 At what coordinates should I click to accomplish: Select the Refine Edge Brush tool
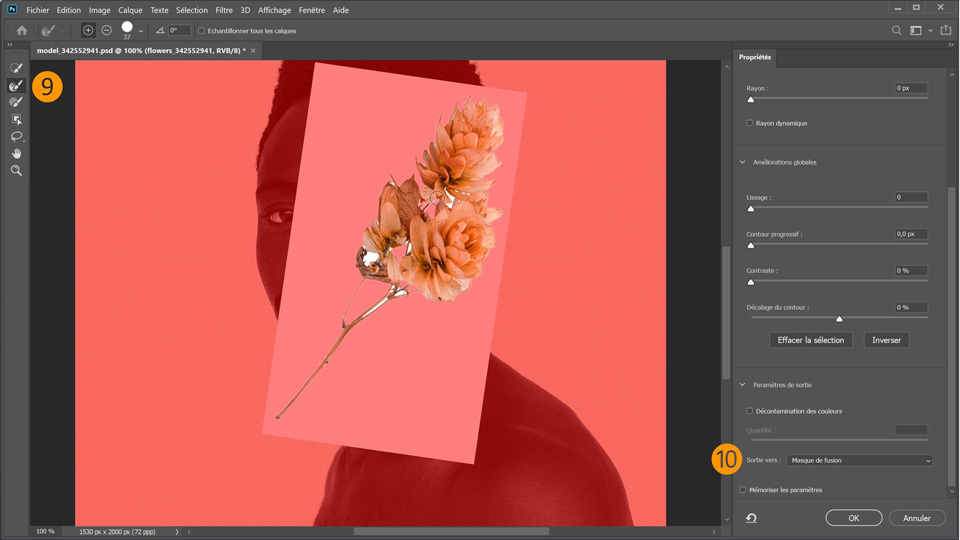pyautogui.click(x=17, y=86)
